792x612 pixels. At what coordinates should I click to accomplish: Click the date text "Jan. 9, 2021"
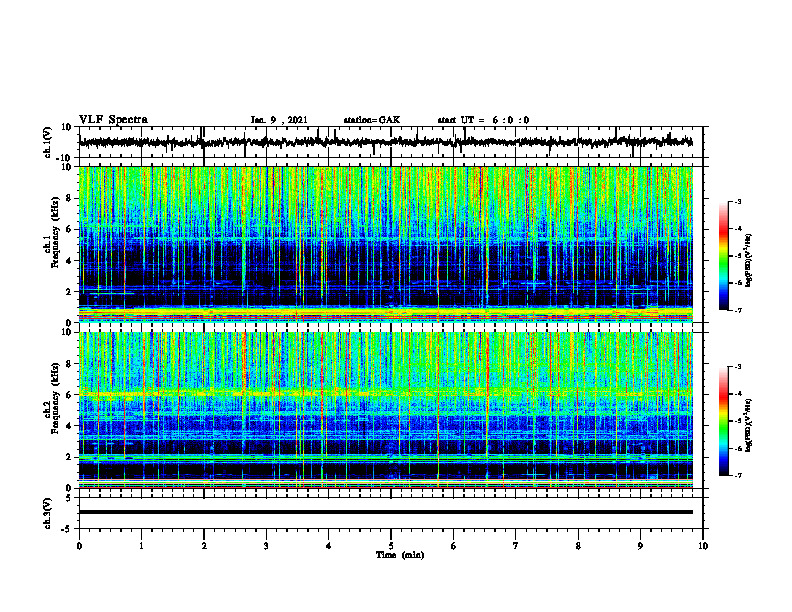pos(279,120)
